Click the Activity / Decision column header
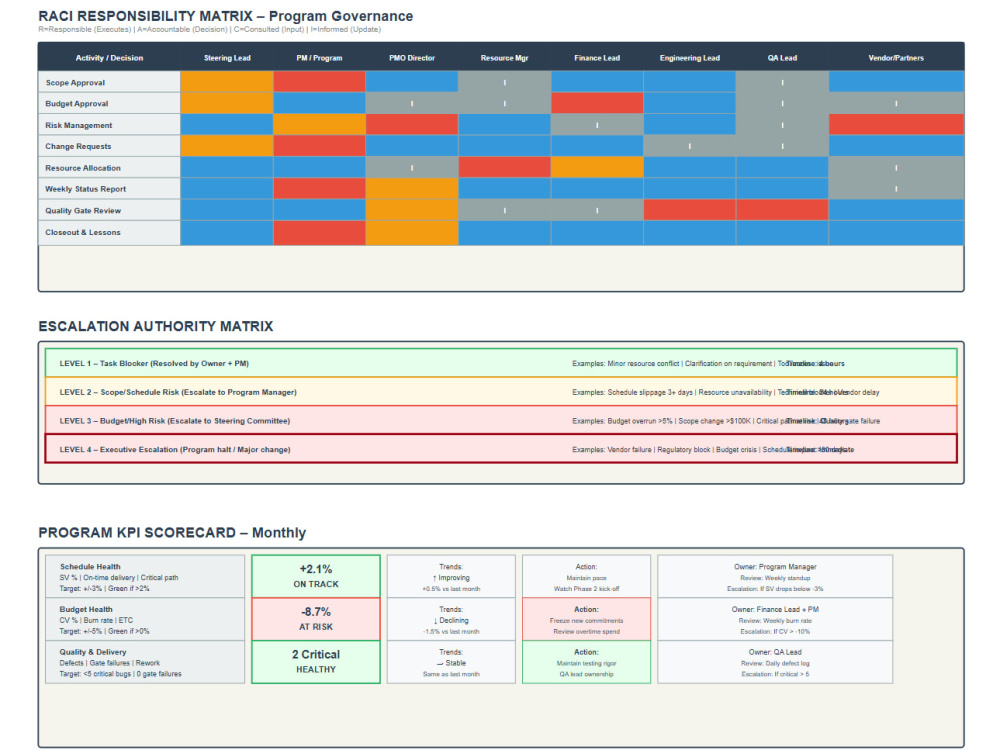1000x750 pixels. pos(109,57)
